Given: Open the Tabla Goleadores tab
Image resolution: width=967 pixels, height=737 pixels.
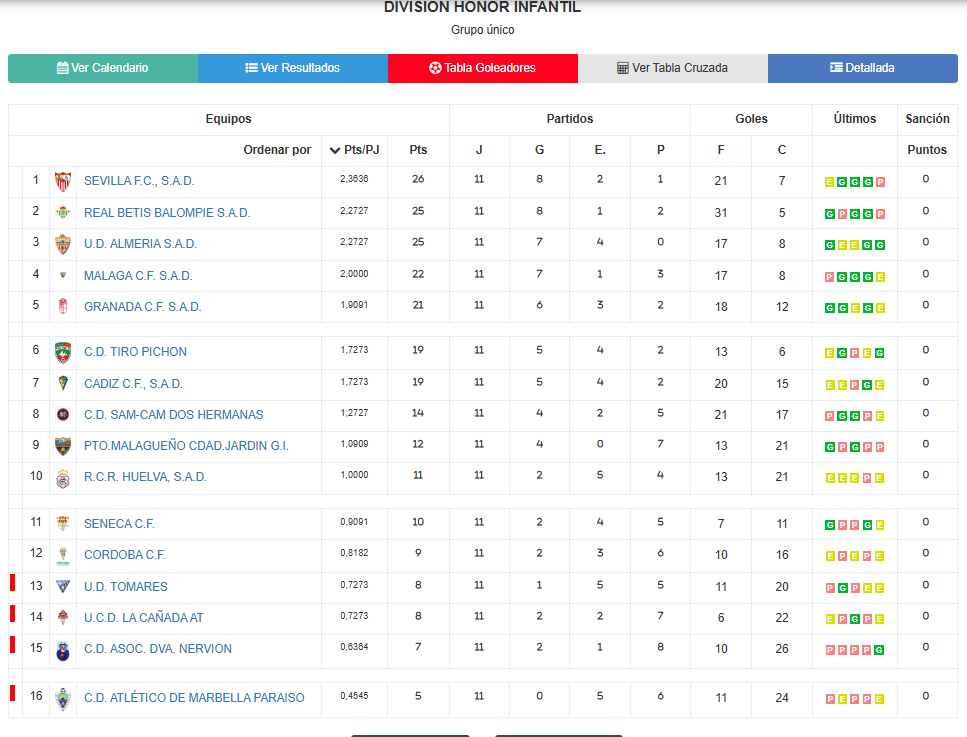Looking at the screenshot, I should pyautogui.click(x=483, y=68).
